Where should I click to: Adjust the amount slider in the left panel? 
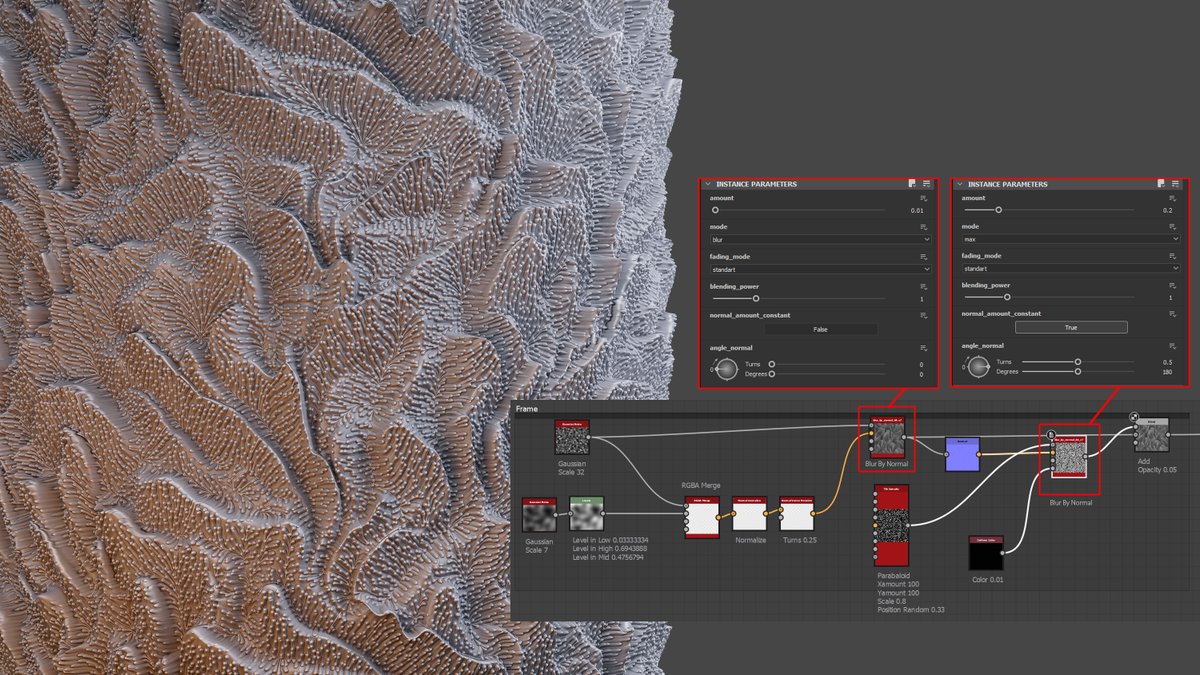716,210
